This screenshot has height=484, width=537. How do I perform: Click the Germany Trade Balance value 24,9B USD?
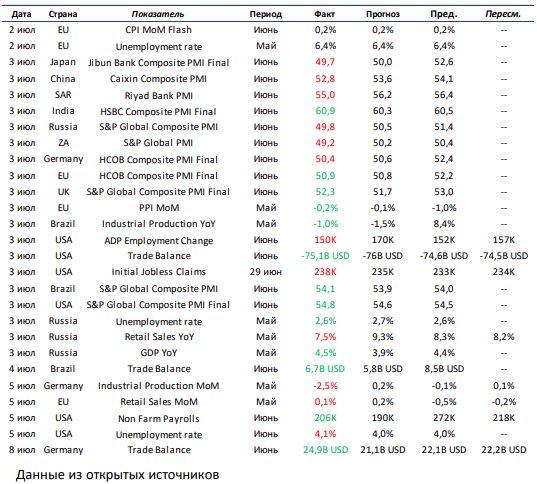pos(325,450)
